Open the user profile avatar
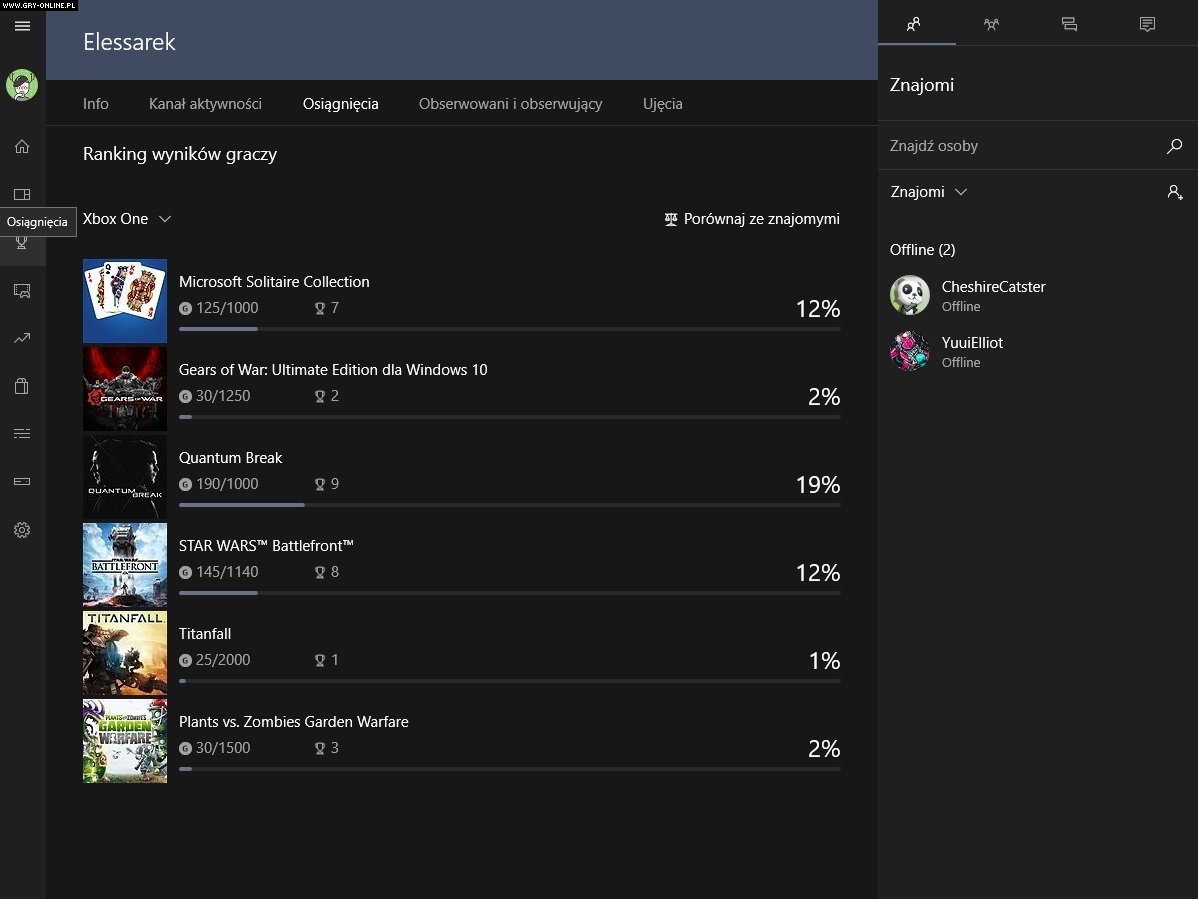This screenshot has width=1198, height=899. click(22, 85)
